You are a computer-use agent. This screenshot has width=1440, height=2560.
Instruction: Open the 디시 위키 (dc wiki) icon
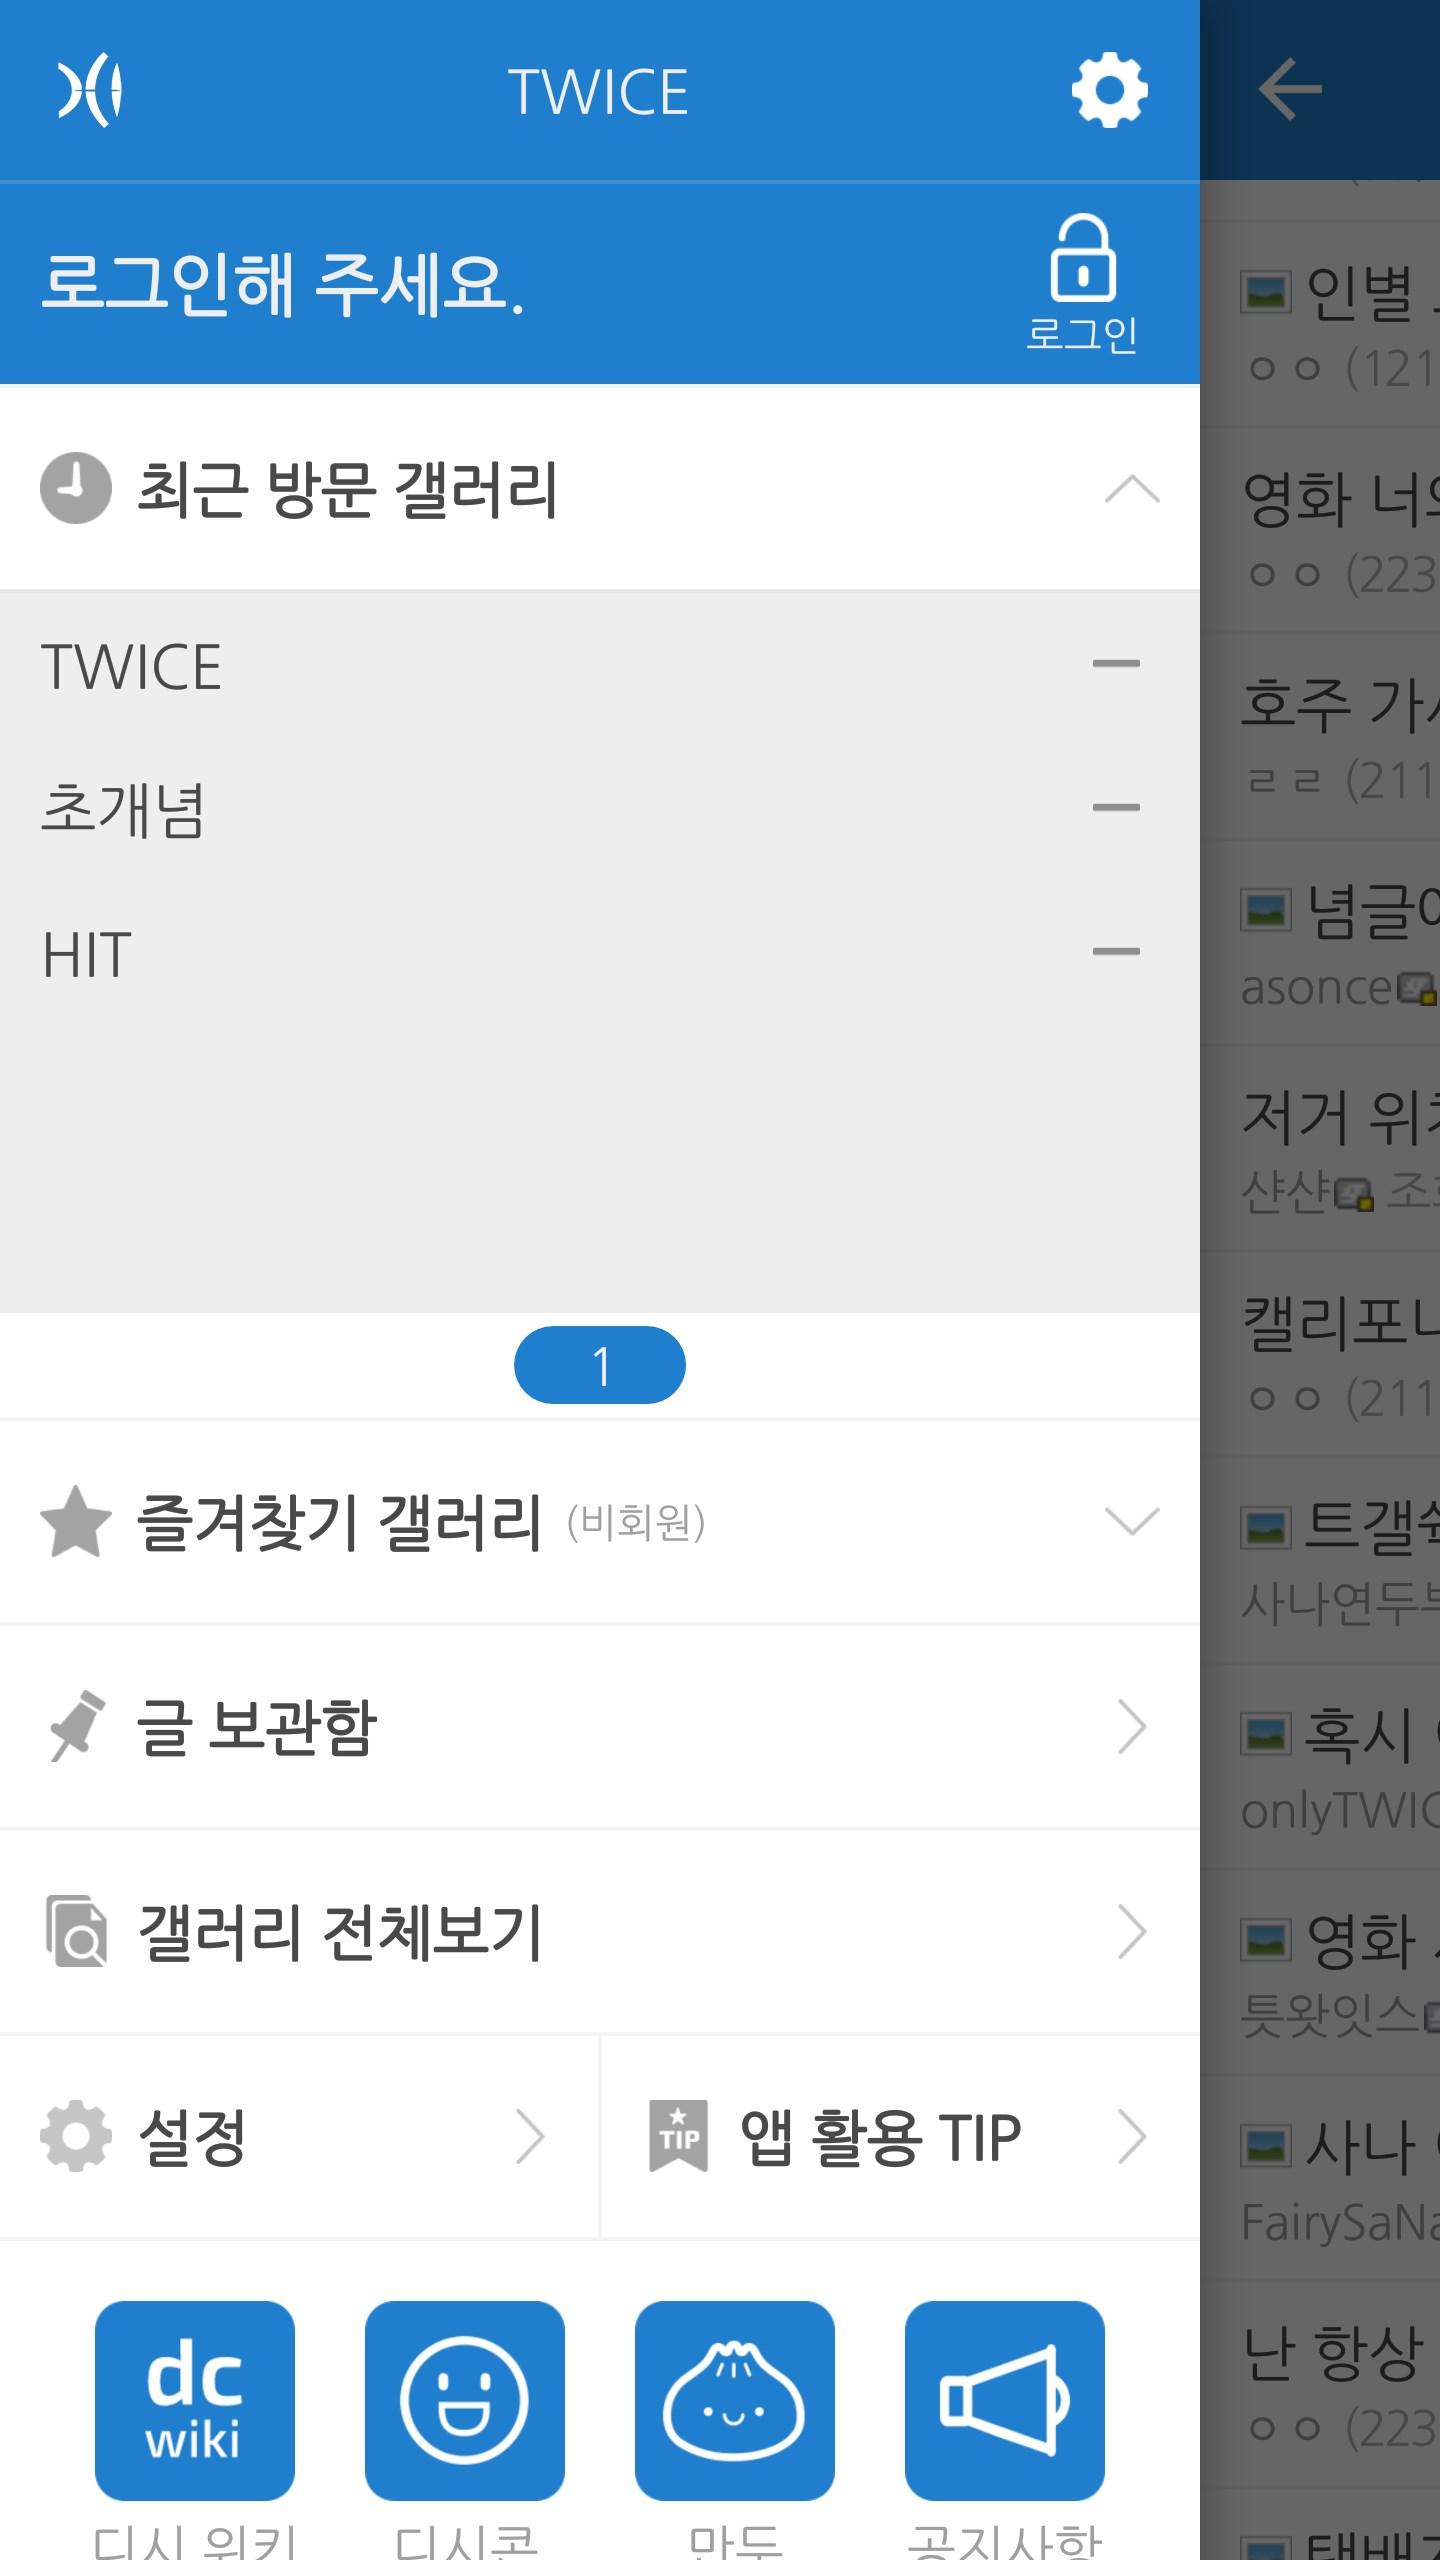pyautogui.click(x=195, y=2400)
